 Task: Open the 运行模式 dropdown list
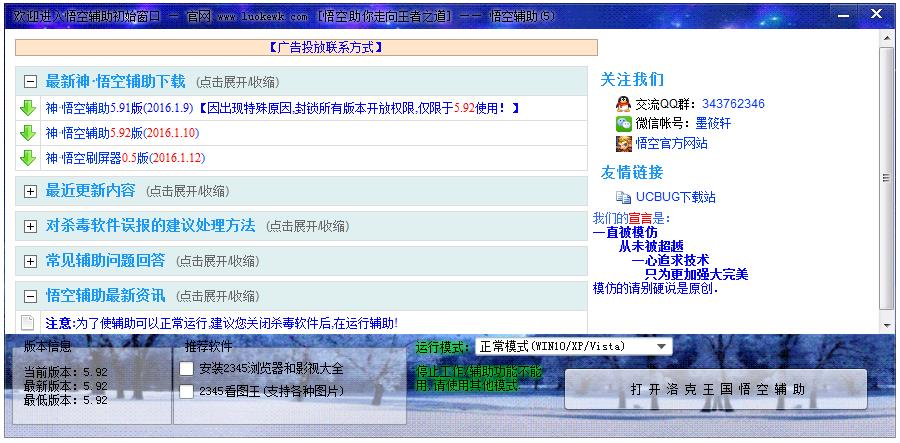(662, 346)
